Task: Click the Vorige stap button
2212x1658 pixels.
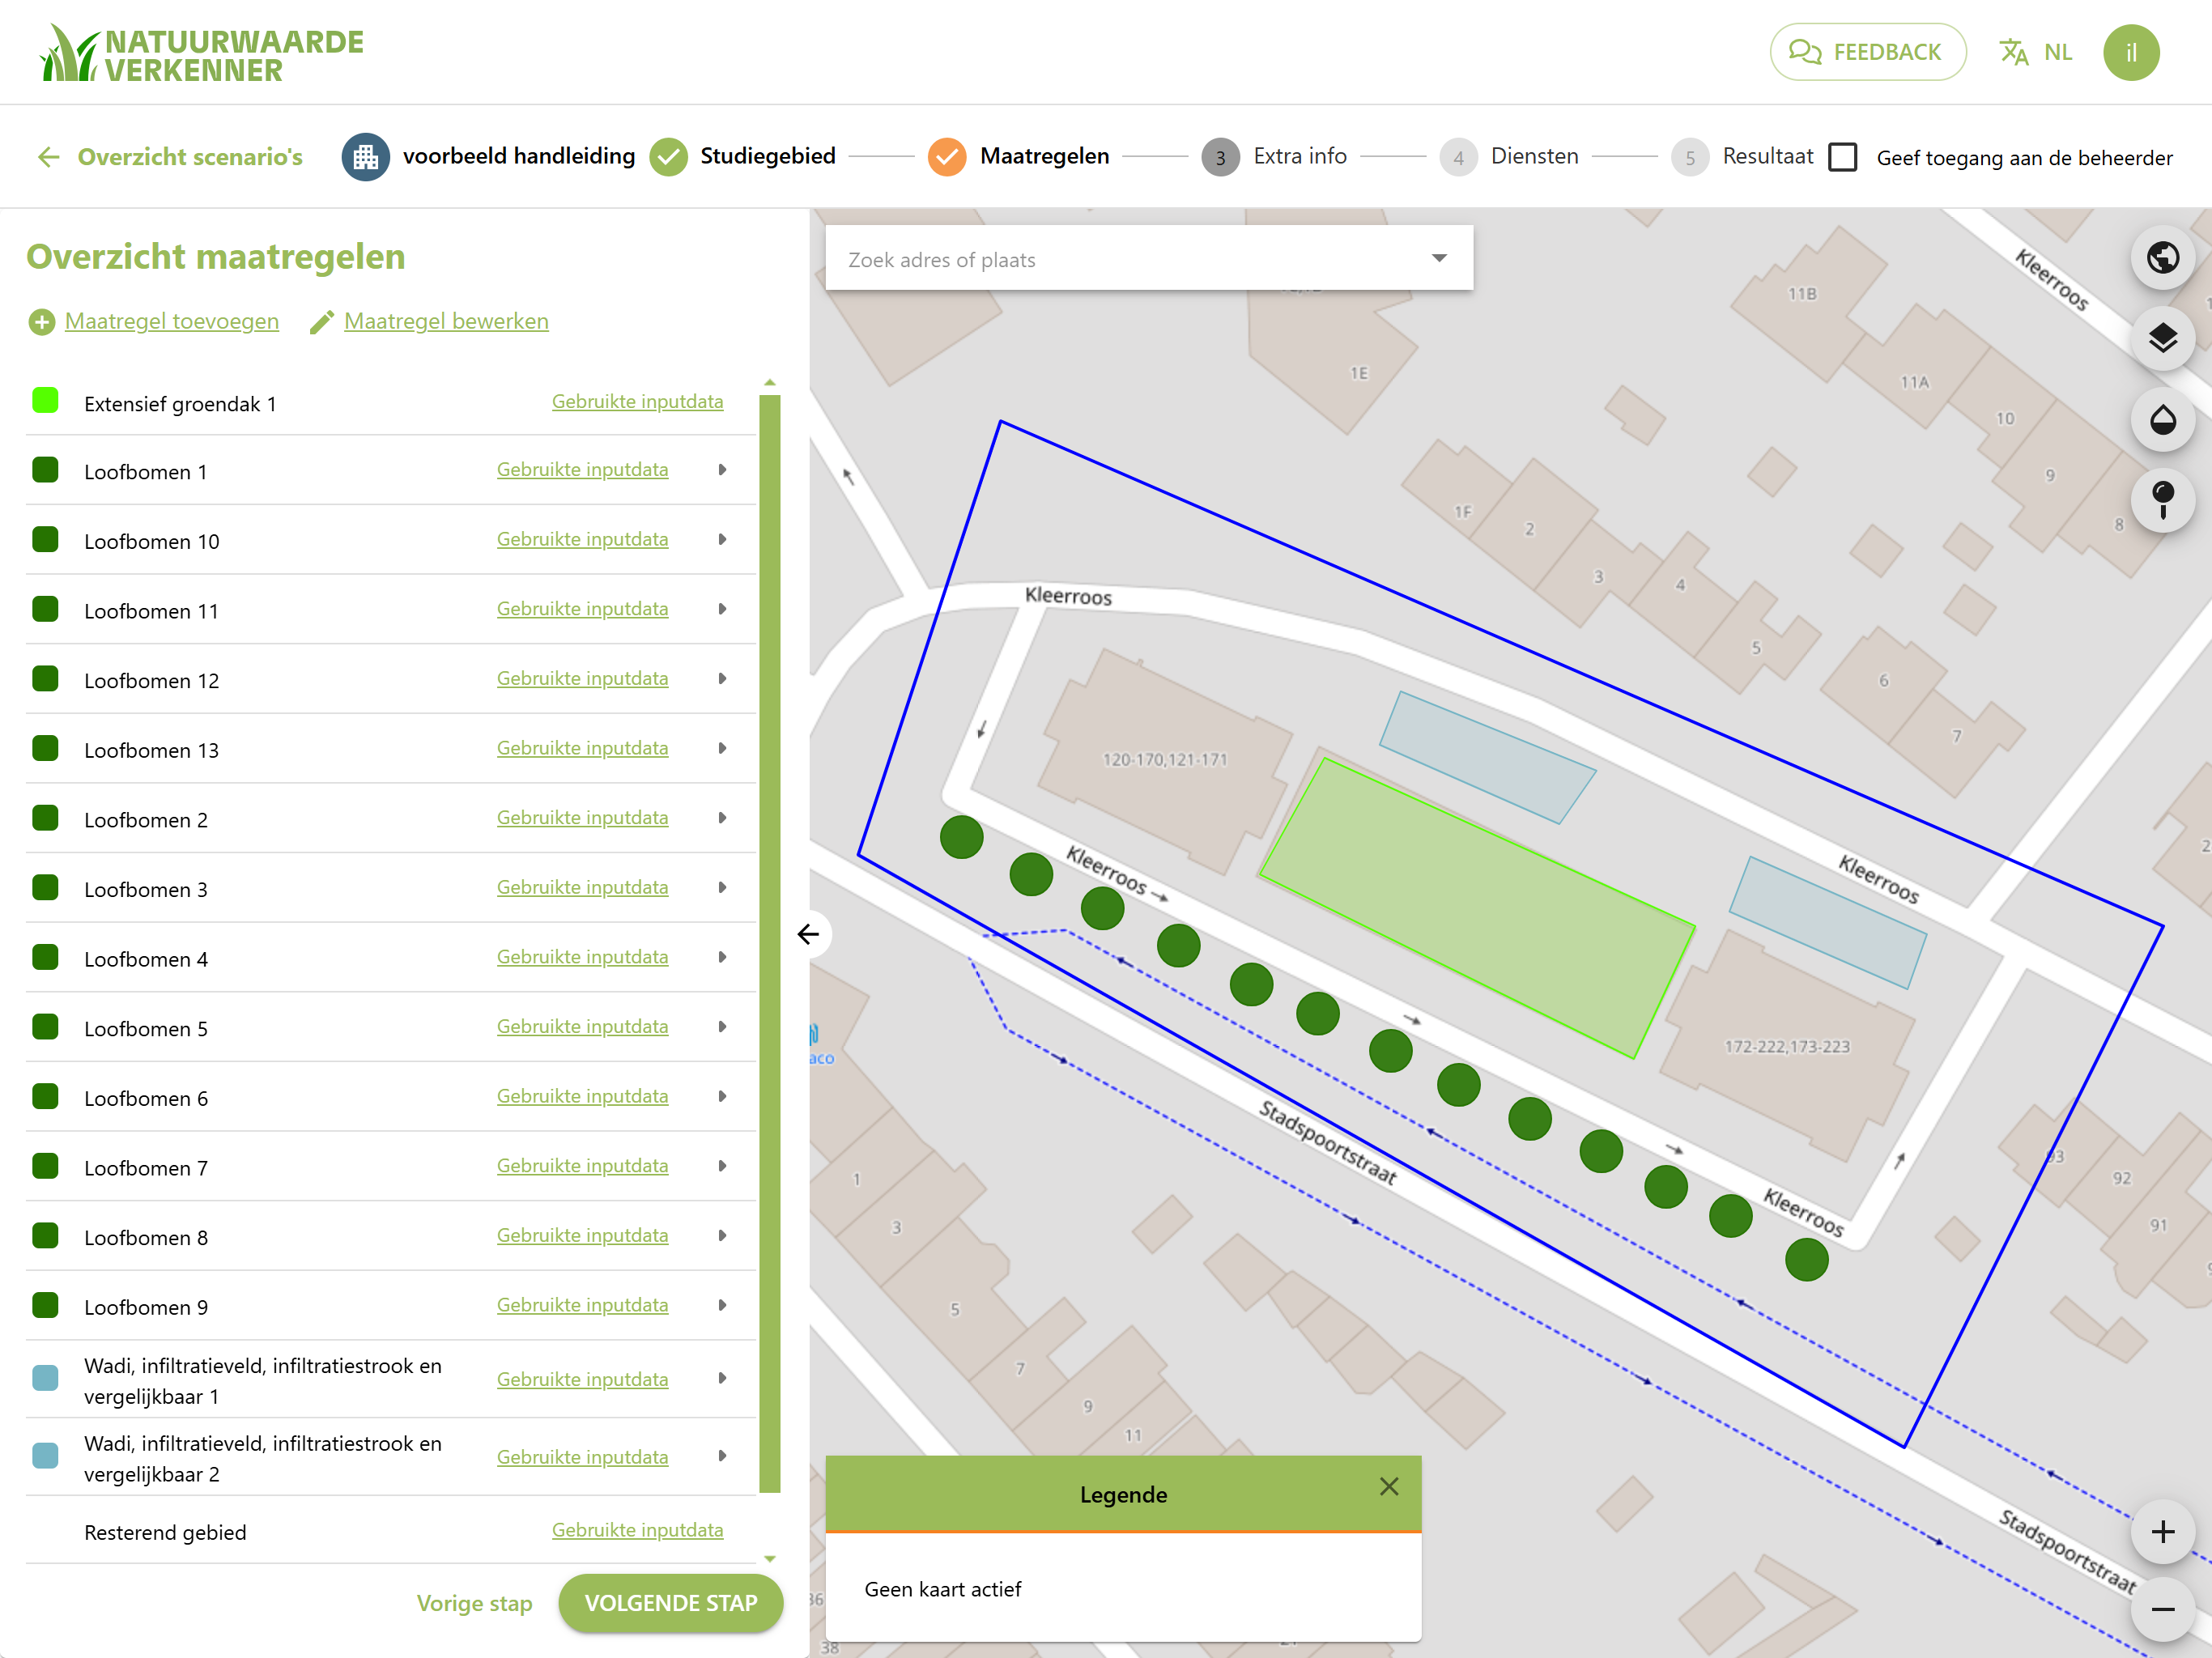Action: pyautogui.click(x=474, y=1603)
